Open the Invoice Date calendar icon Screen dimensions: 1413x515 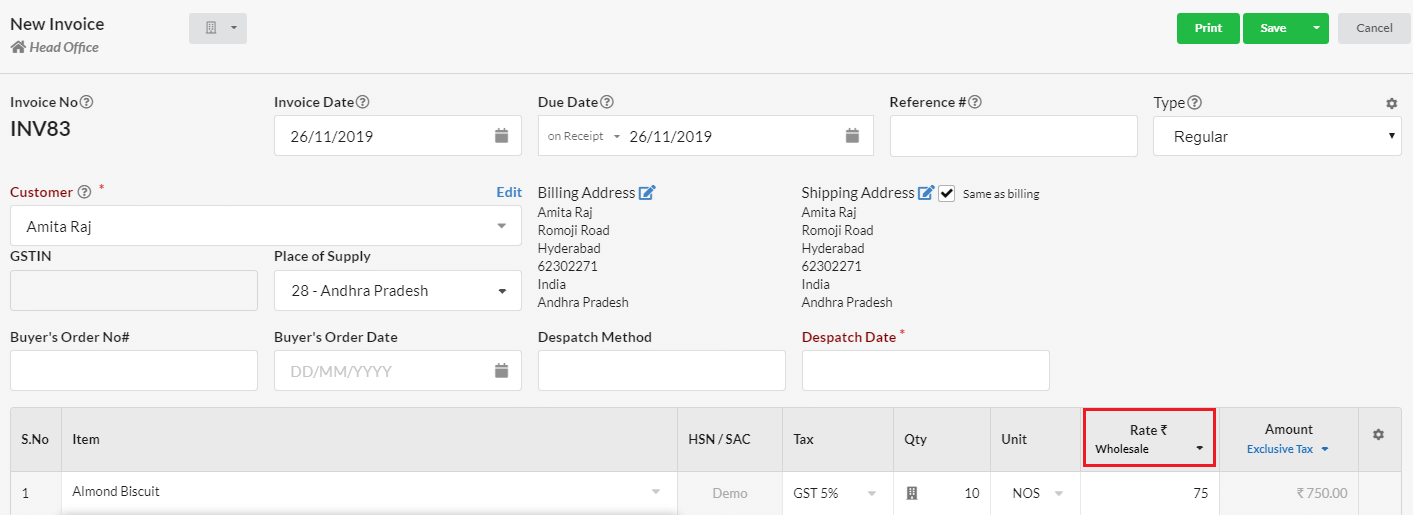(x=502, y=136)
